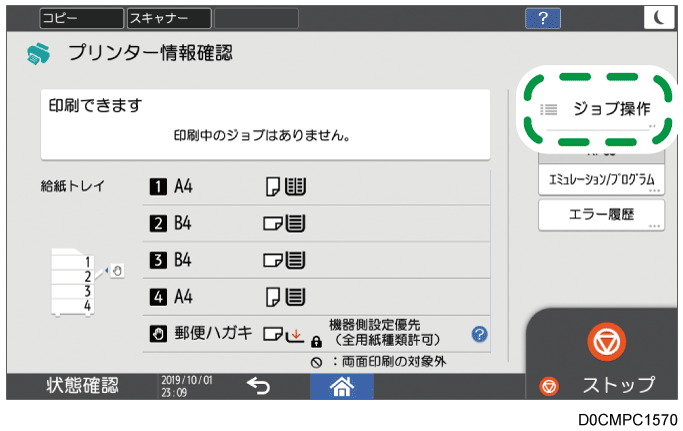Open the エラー履歴 error history
683x431 pixels.
[601, 215]
